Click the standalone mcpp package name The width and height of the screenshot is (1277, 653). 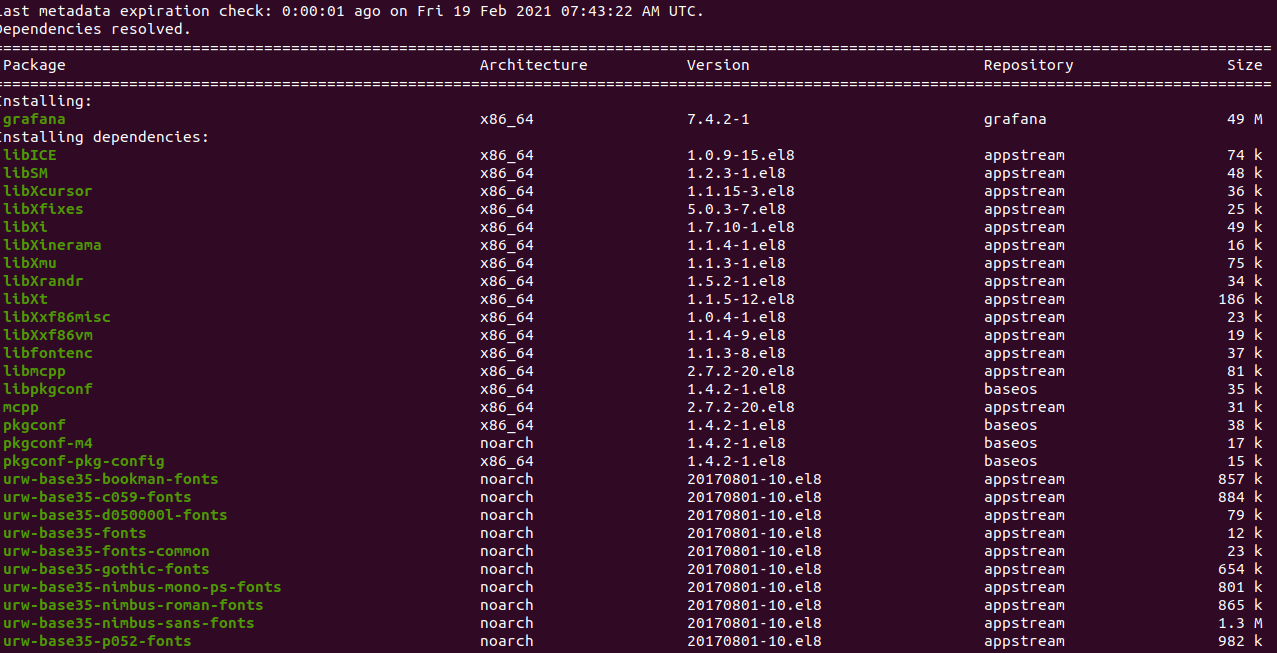(x=20, y=407)
